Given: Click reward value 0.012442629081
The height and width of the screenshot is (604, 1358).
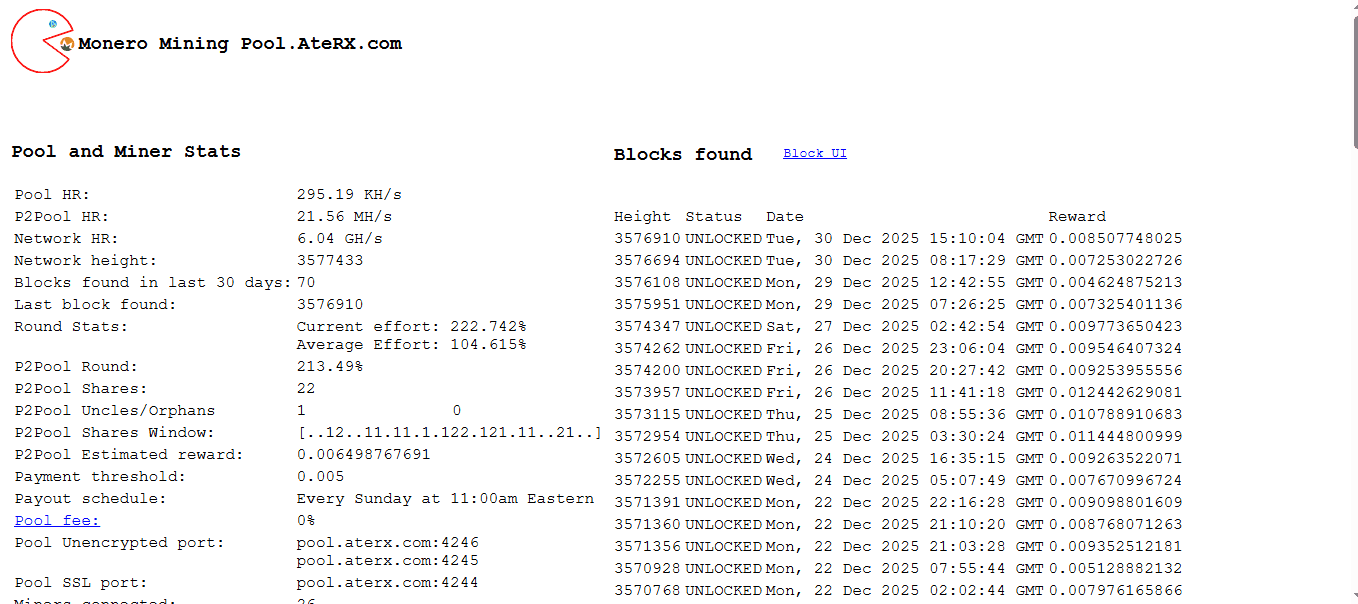Looking at the screenshot, I should pyautogui.click(x=1115, y=392).
